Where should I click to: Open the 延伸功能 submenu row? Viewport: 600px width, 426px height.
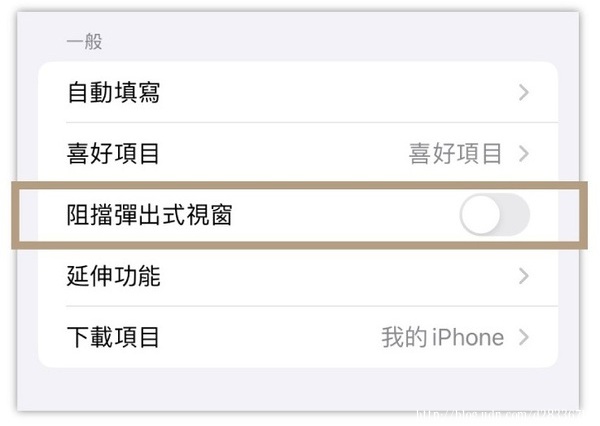(x=298, y=276)
